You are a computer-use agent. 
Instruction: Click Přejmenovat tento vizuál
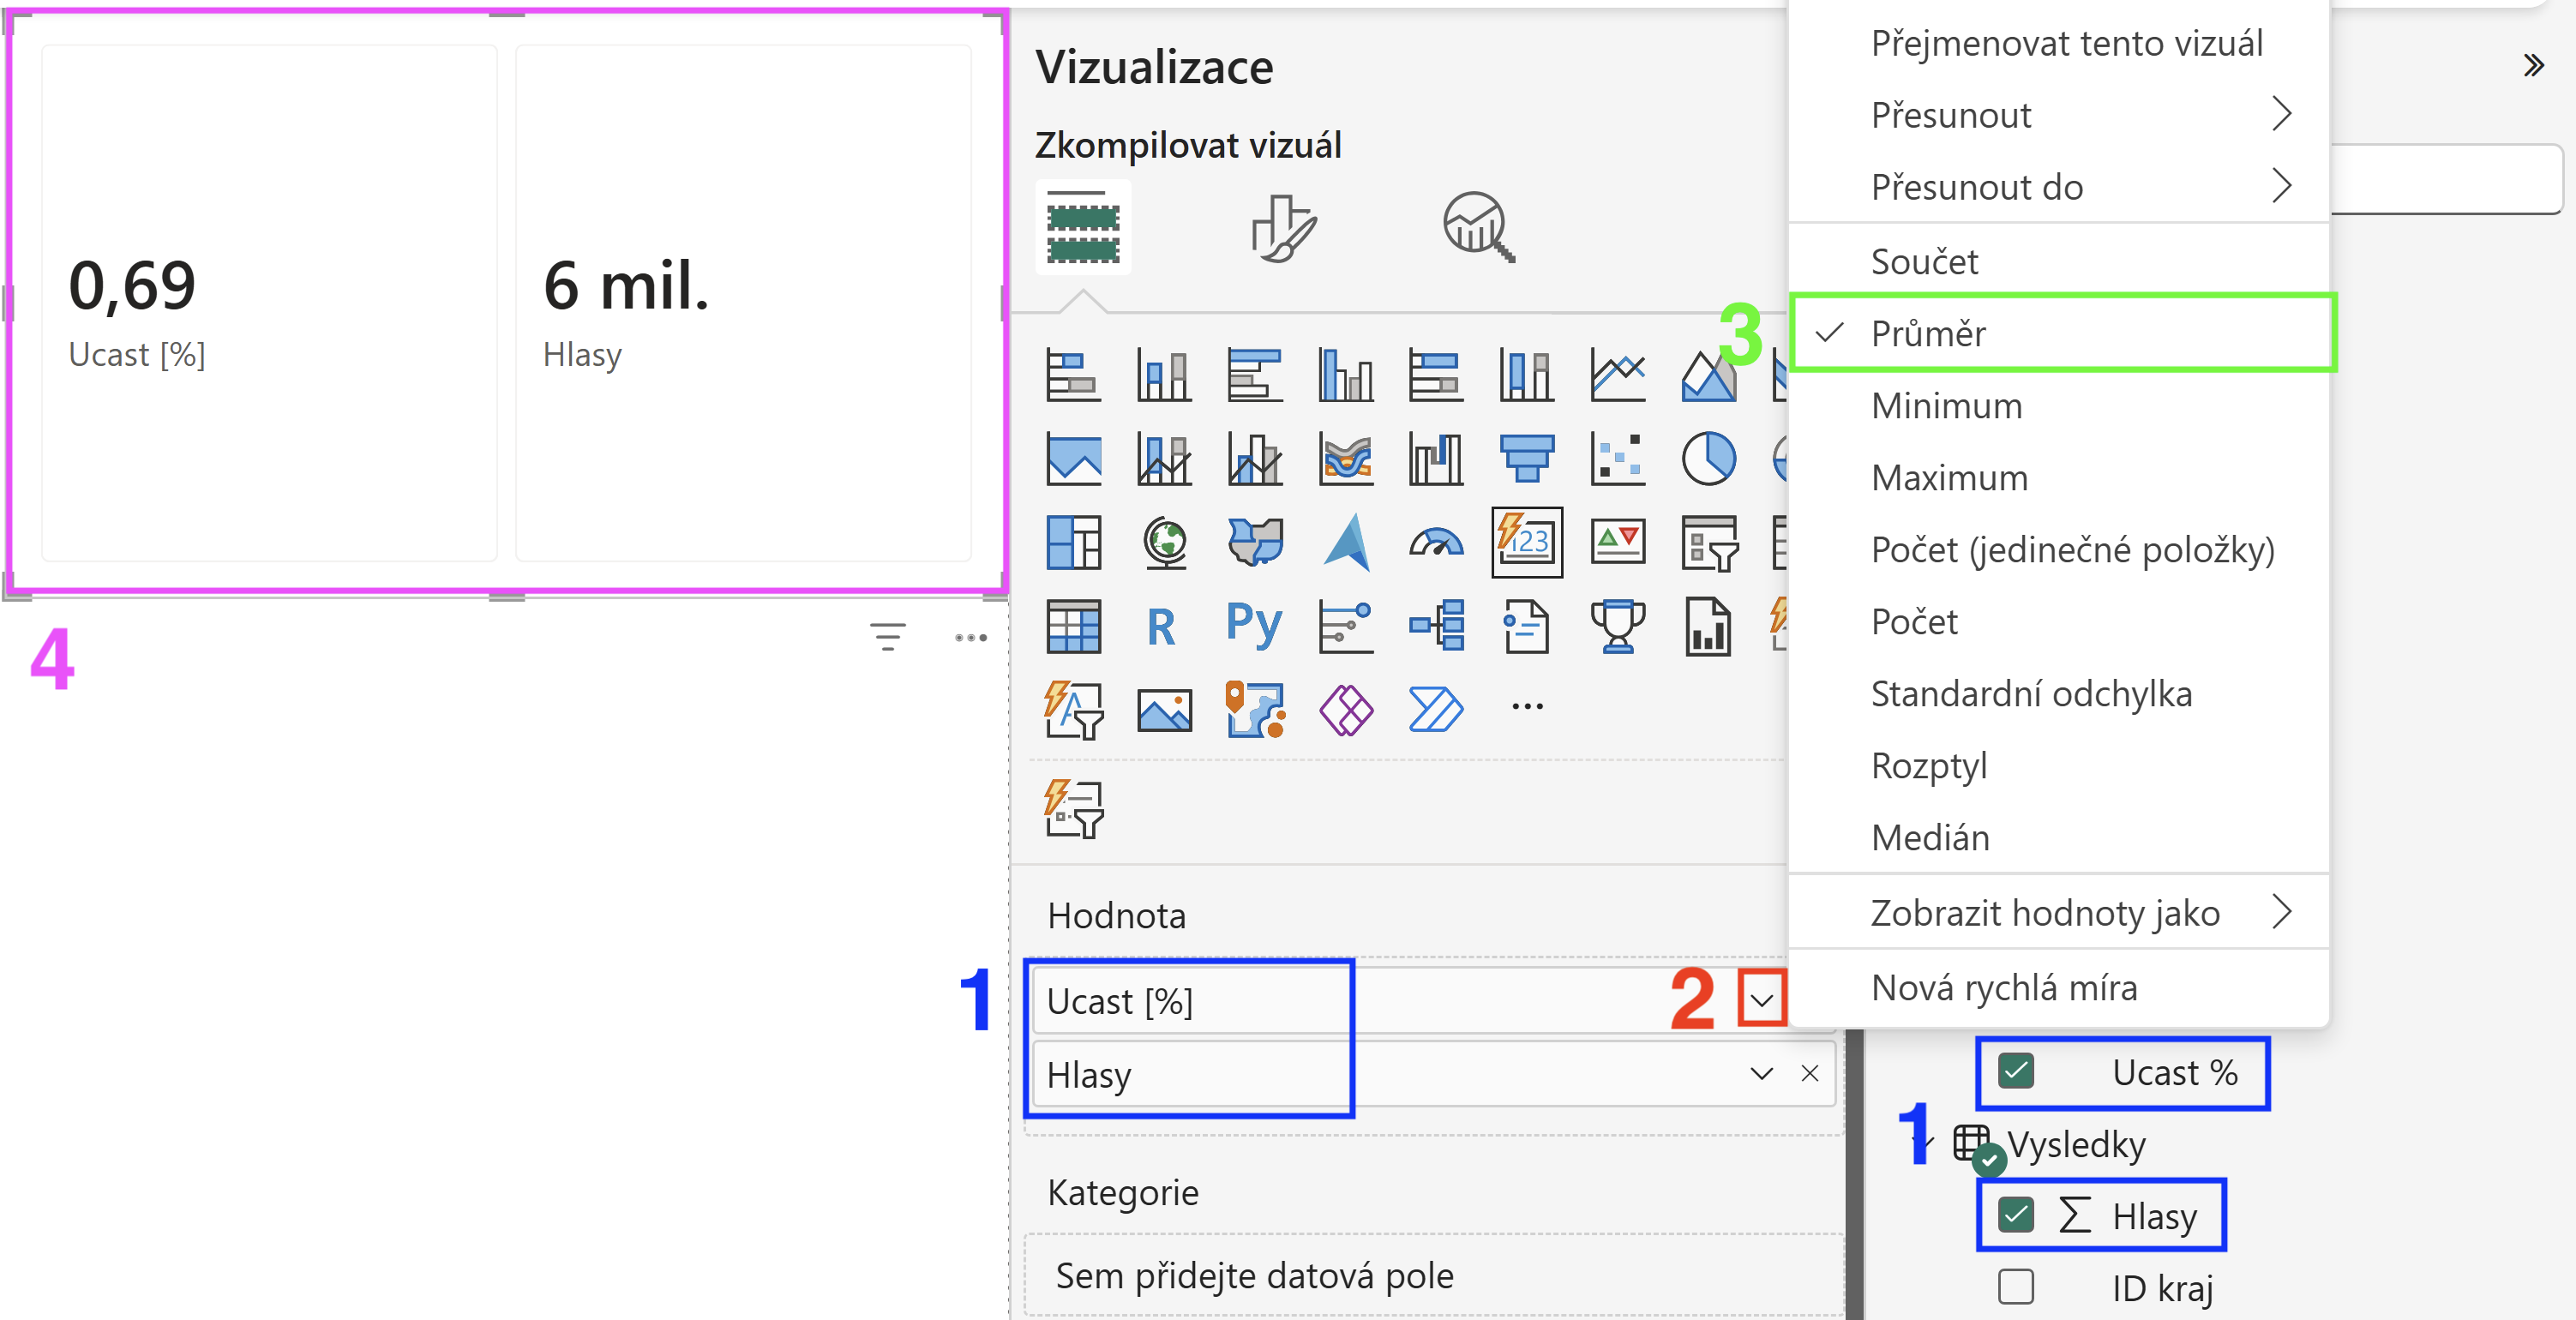pyautogui.click(x=2059, y=43)
